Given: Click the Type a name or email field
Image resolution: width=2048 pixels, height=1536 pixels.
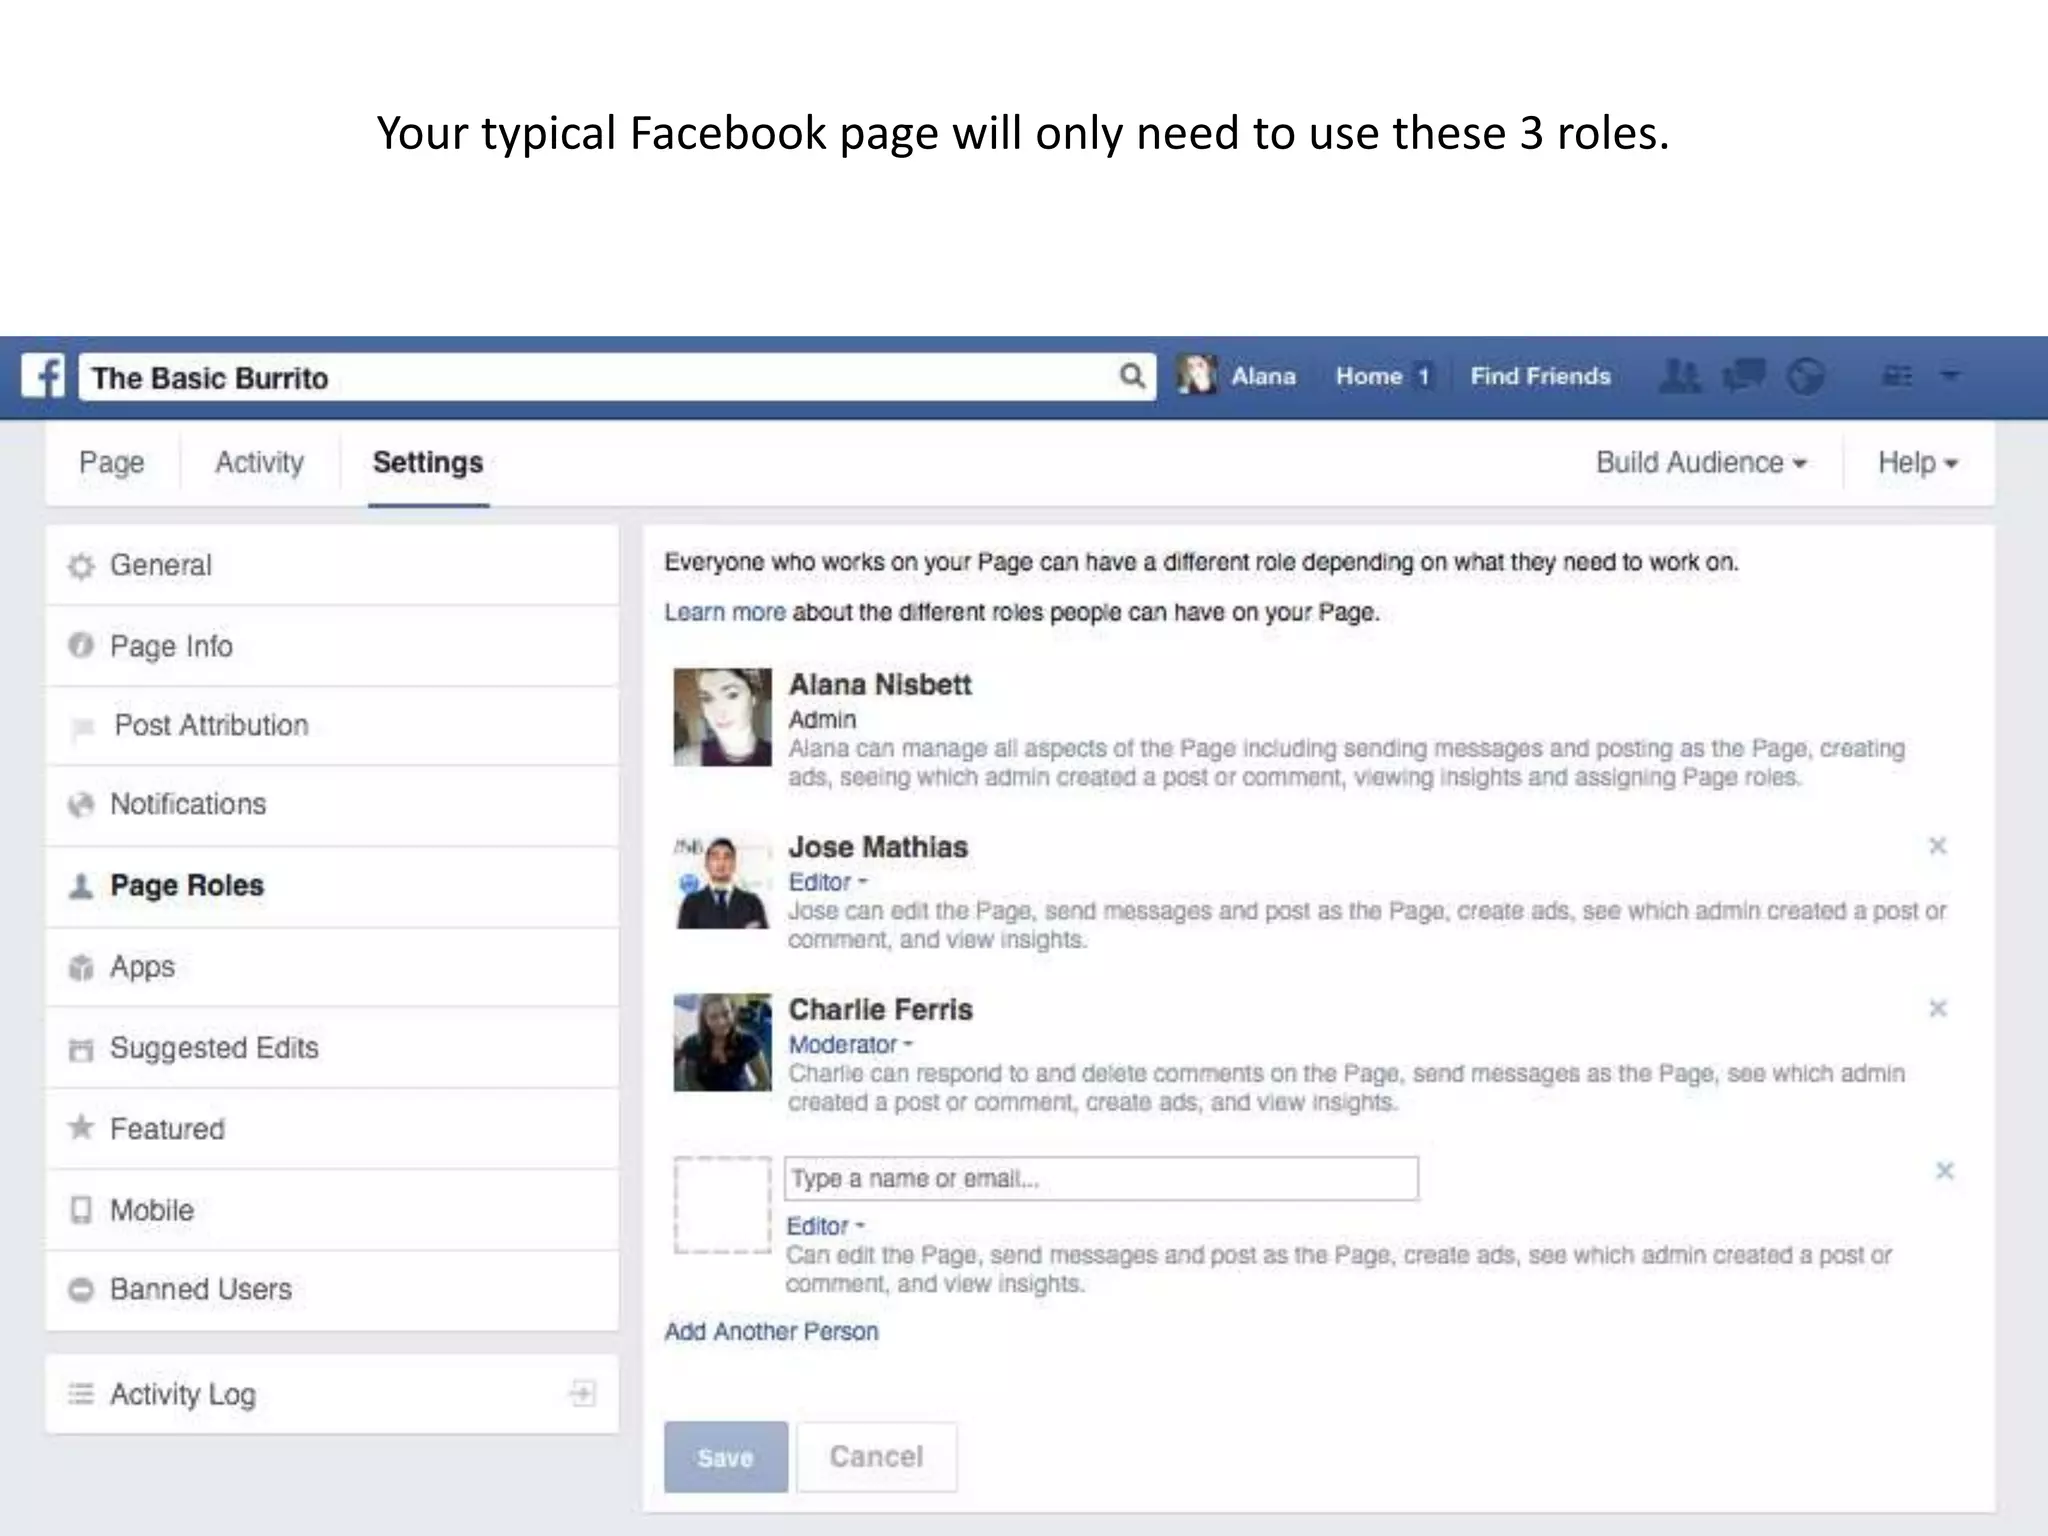Looking at the screenshot, I should coord(1101,1179).
